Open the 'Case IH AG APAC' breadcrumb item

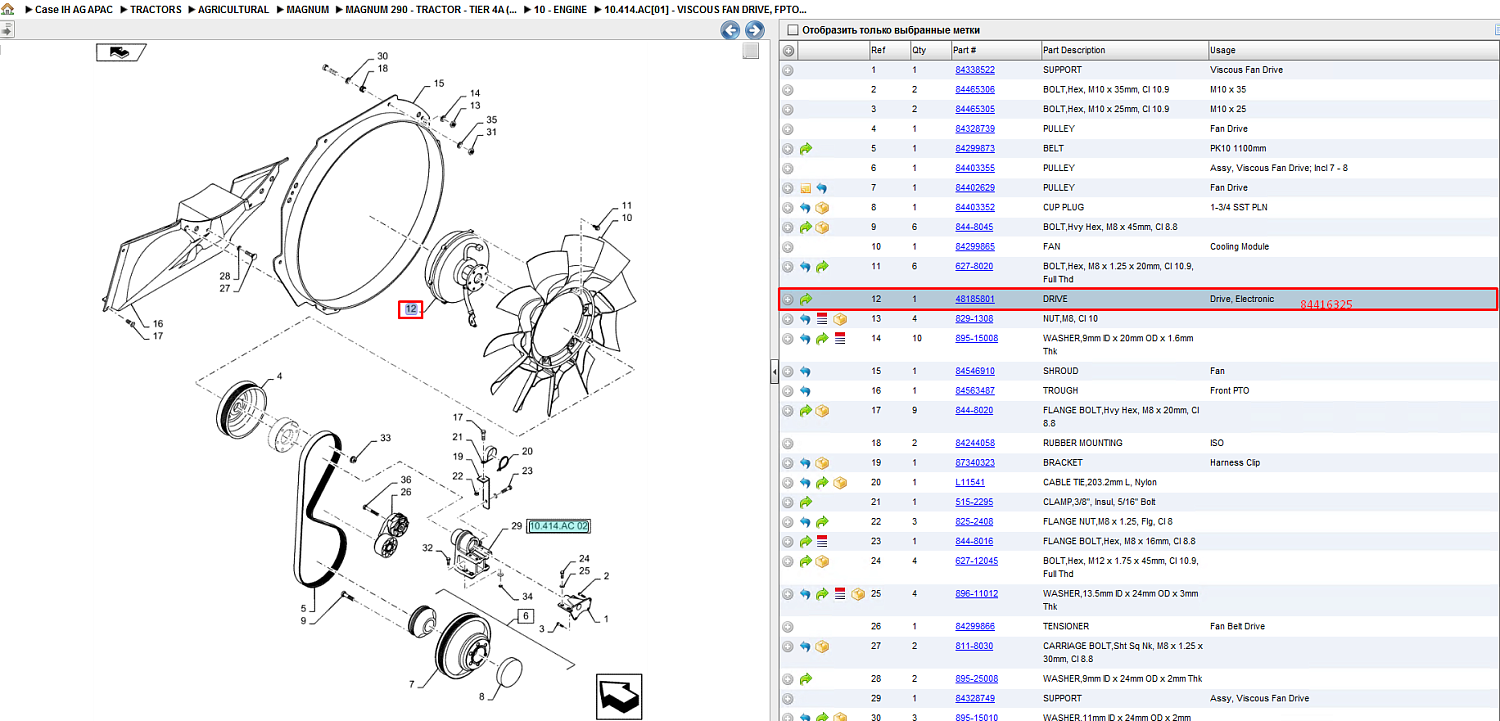coord(73,9)
